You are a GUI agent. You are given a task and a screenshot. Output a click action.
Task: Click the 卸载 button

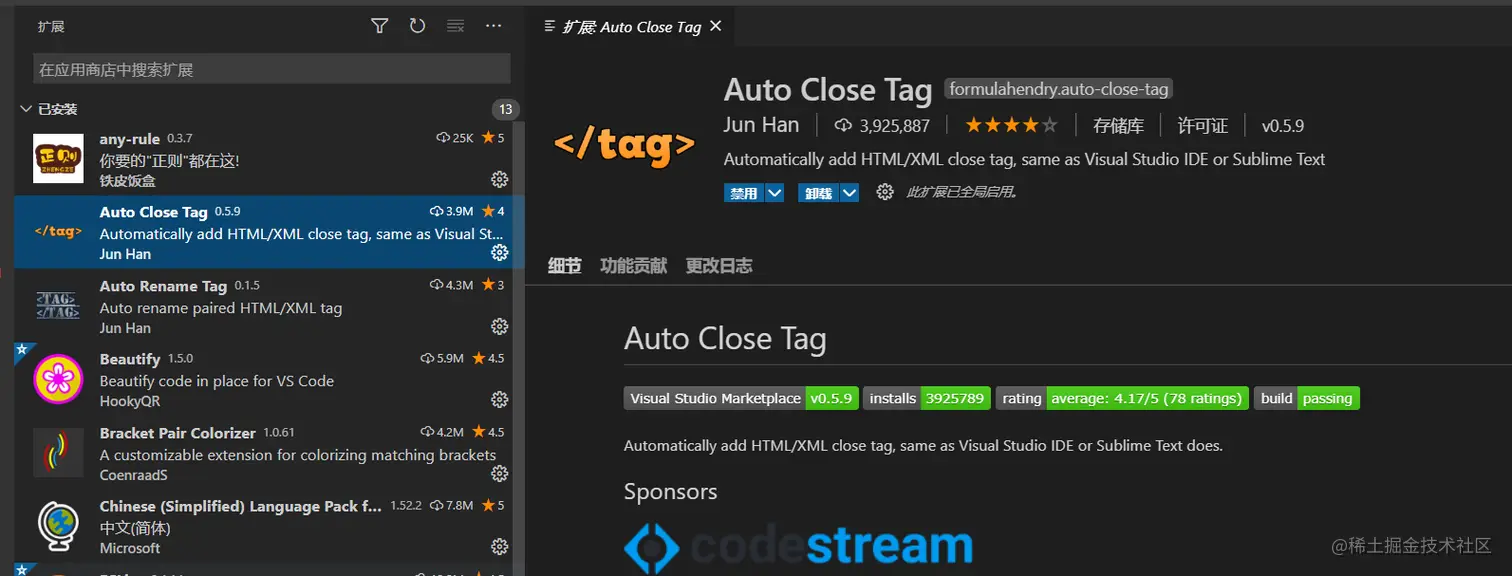tap(819, 193)
